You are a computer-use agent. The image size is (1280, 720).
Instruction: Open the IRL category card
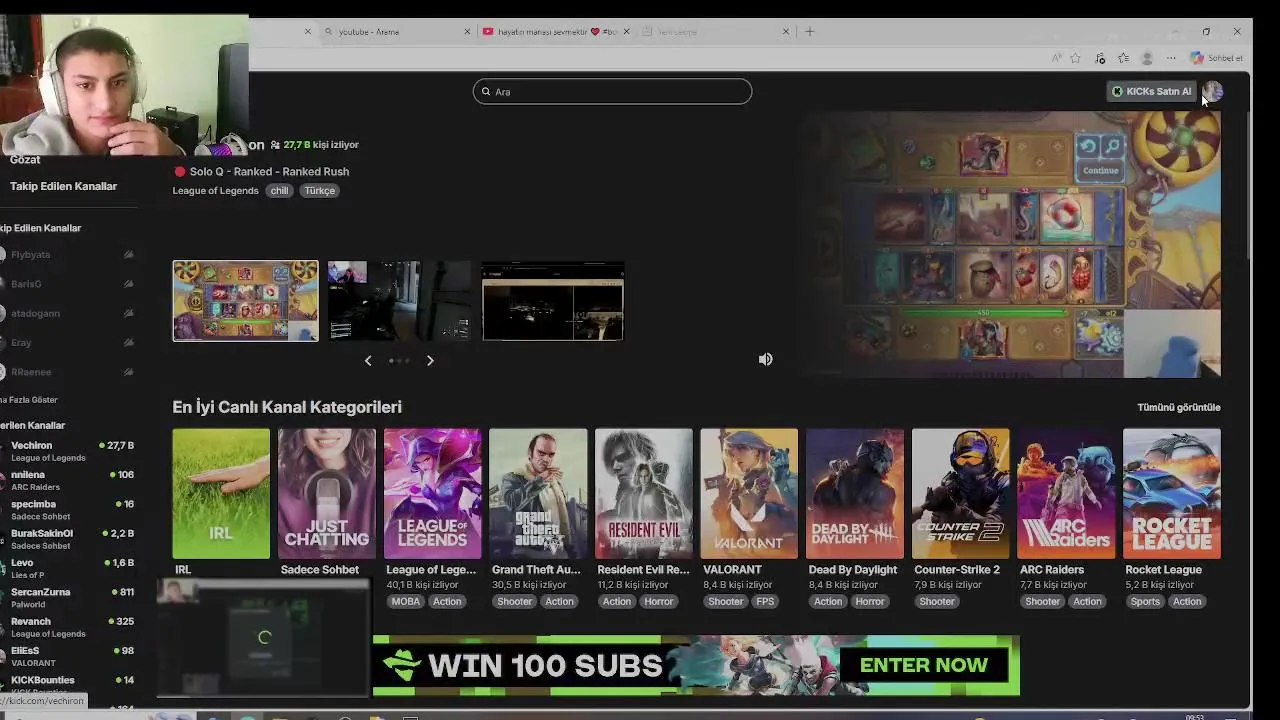[221, 493]
